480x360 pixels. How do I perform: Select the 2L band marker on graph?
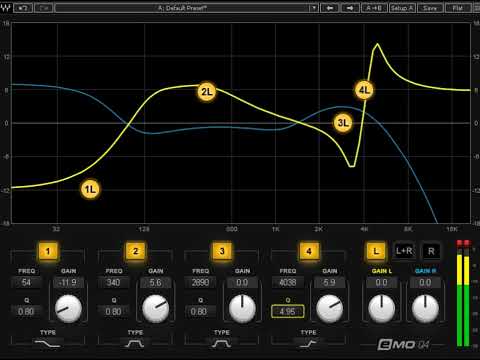pyautogui.click(x=207, y=91)
